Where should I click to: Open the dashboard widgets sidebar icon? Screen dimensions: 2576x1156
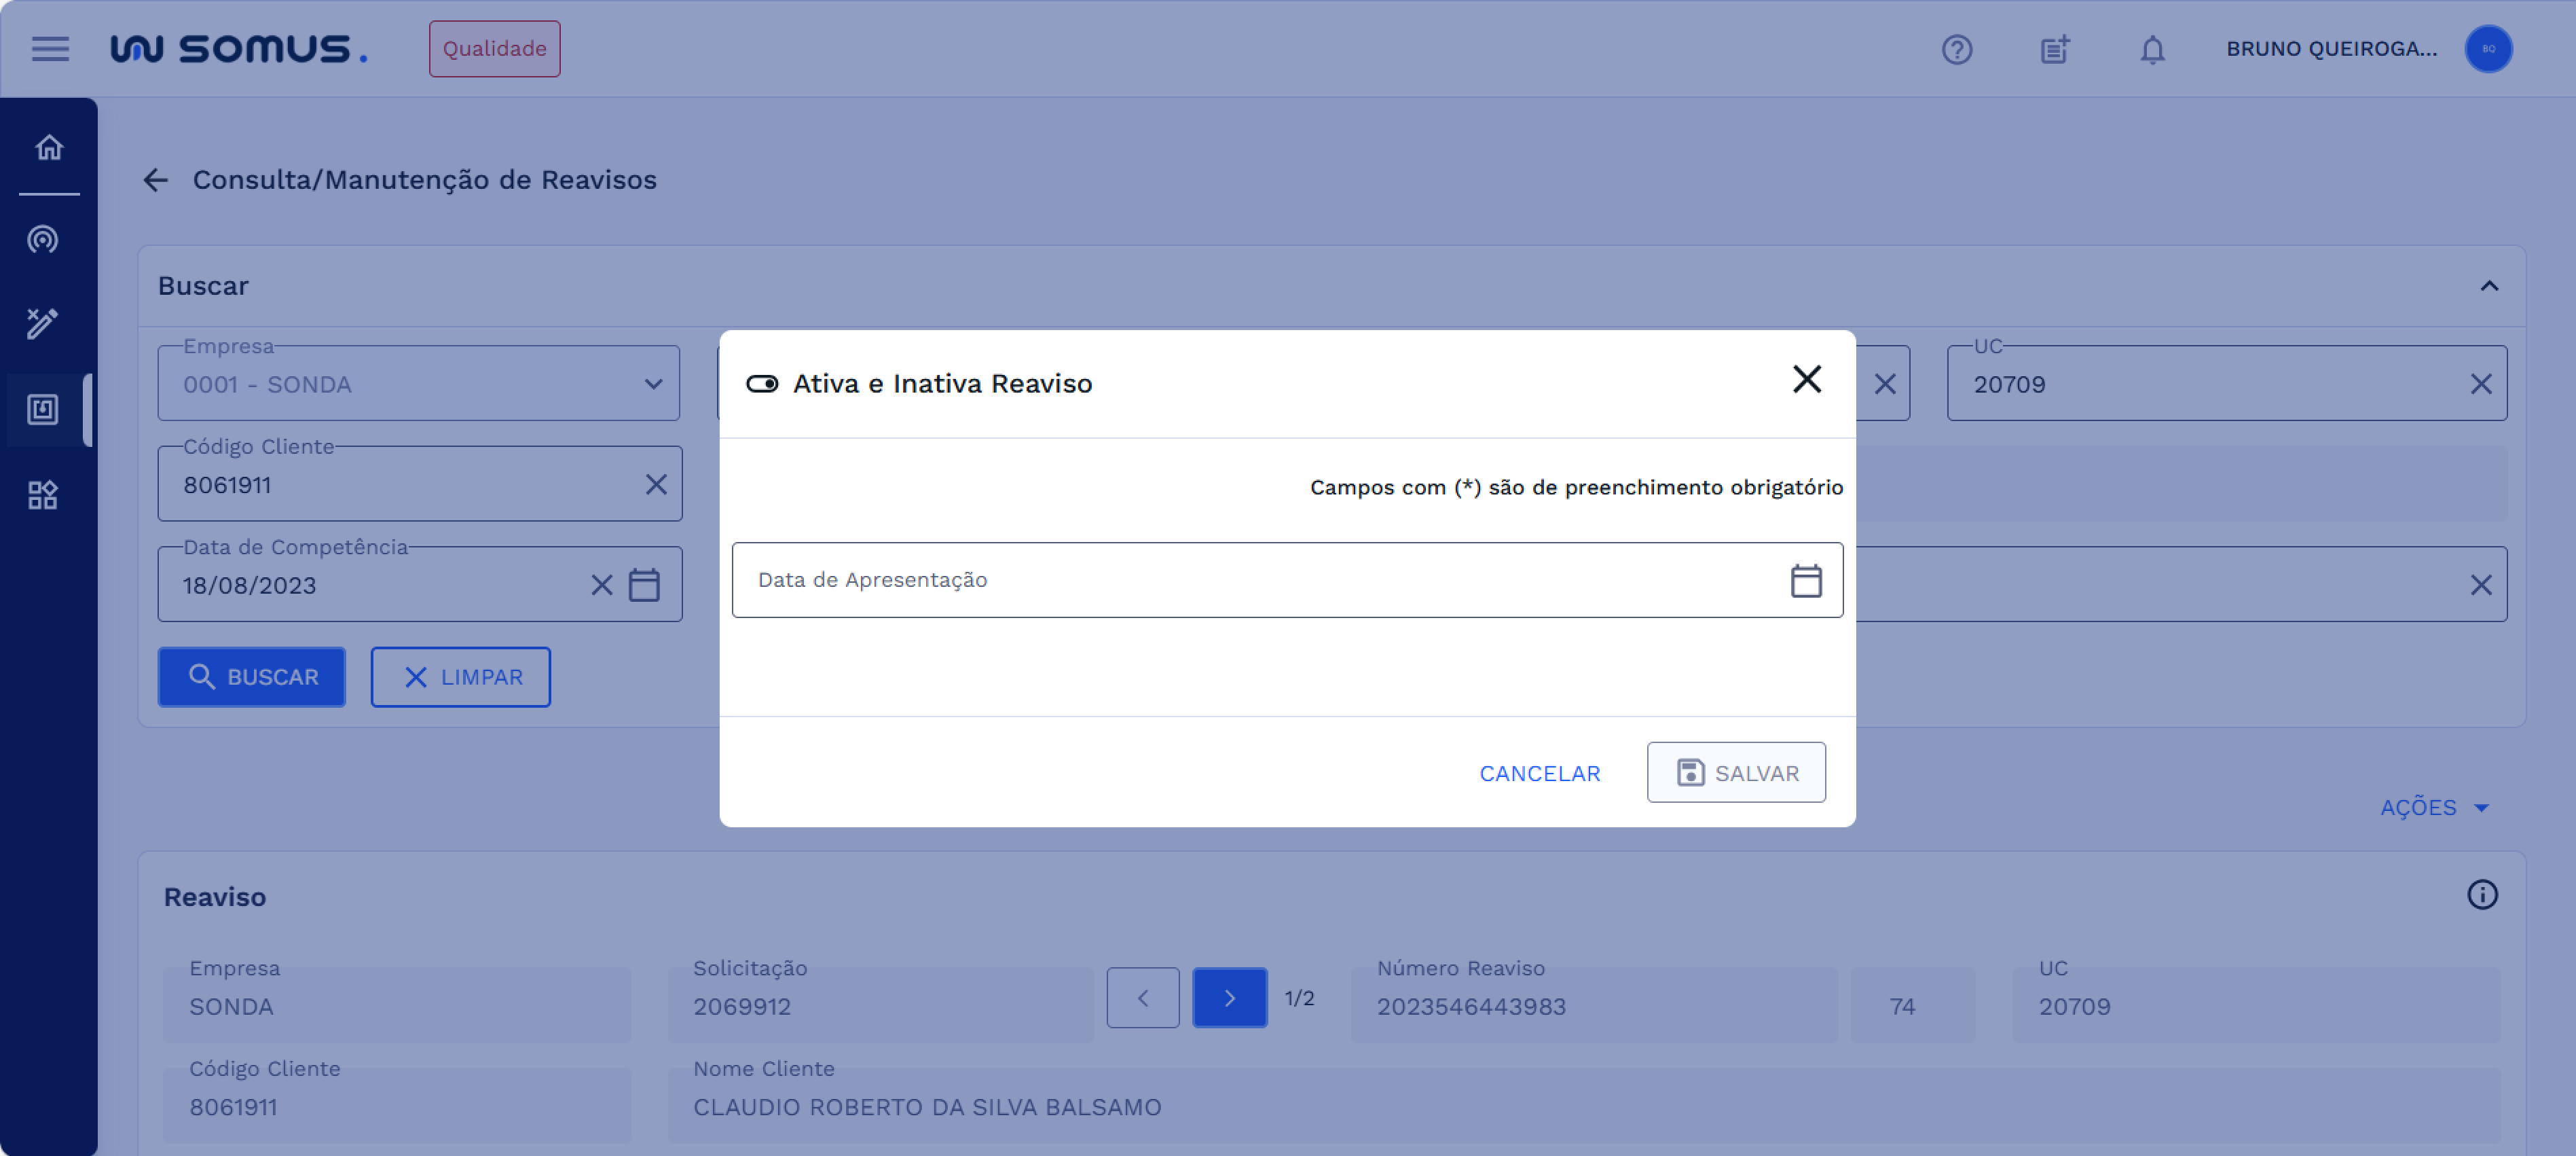(42, 495)
